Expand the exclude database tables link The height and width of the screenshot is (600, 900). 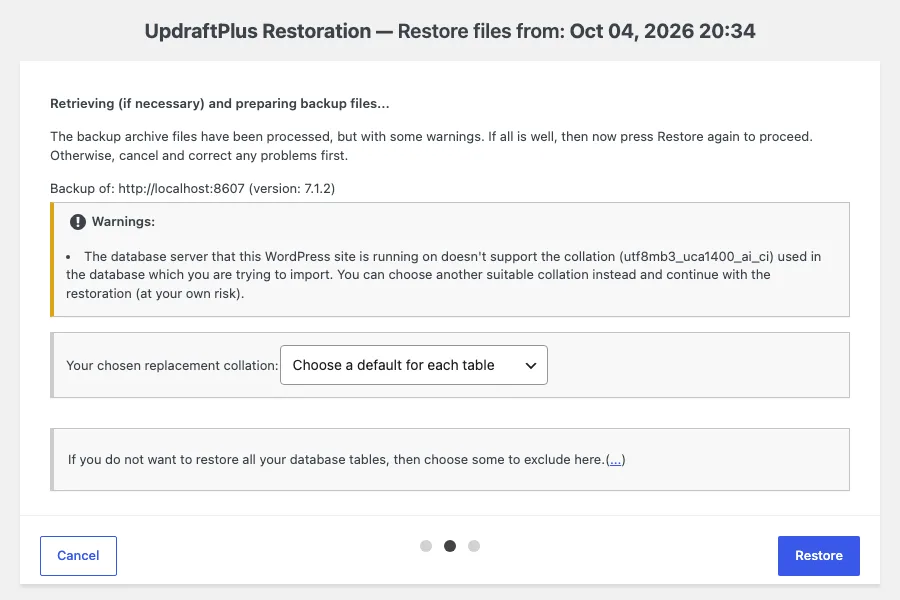coord(615,459)
